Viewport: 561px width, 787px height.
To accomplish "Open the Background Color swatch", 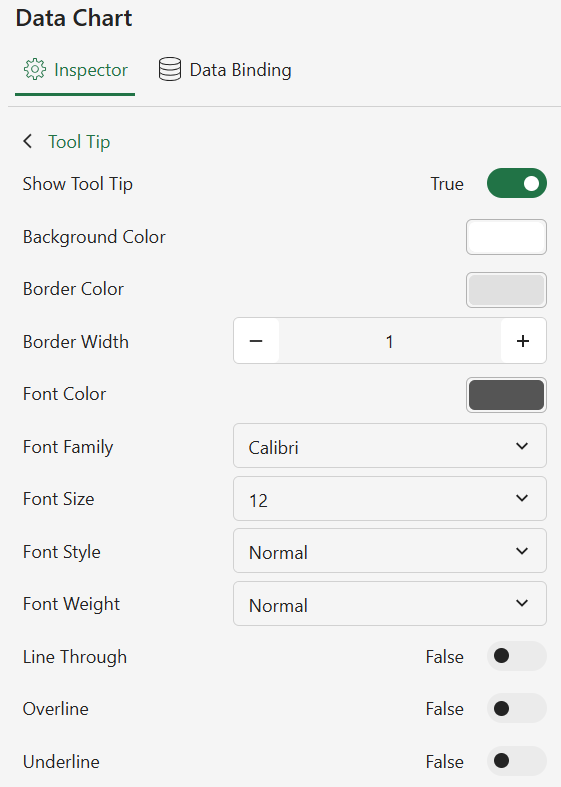I will tap(506, 237).
